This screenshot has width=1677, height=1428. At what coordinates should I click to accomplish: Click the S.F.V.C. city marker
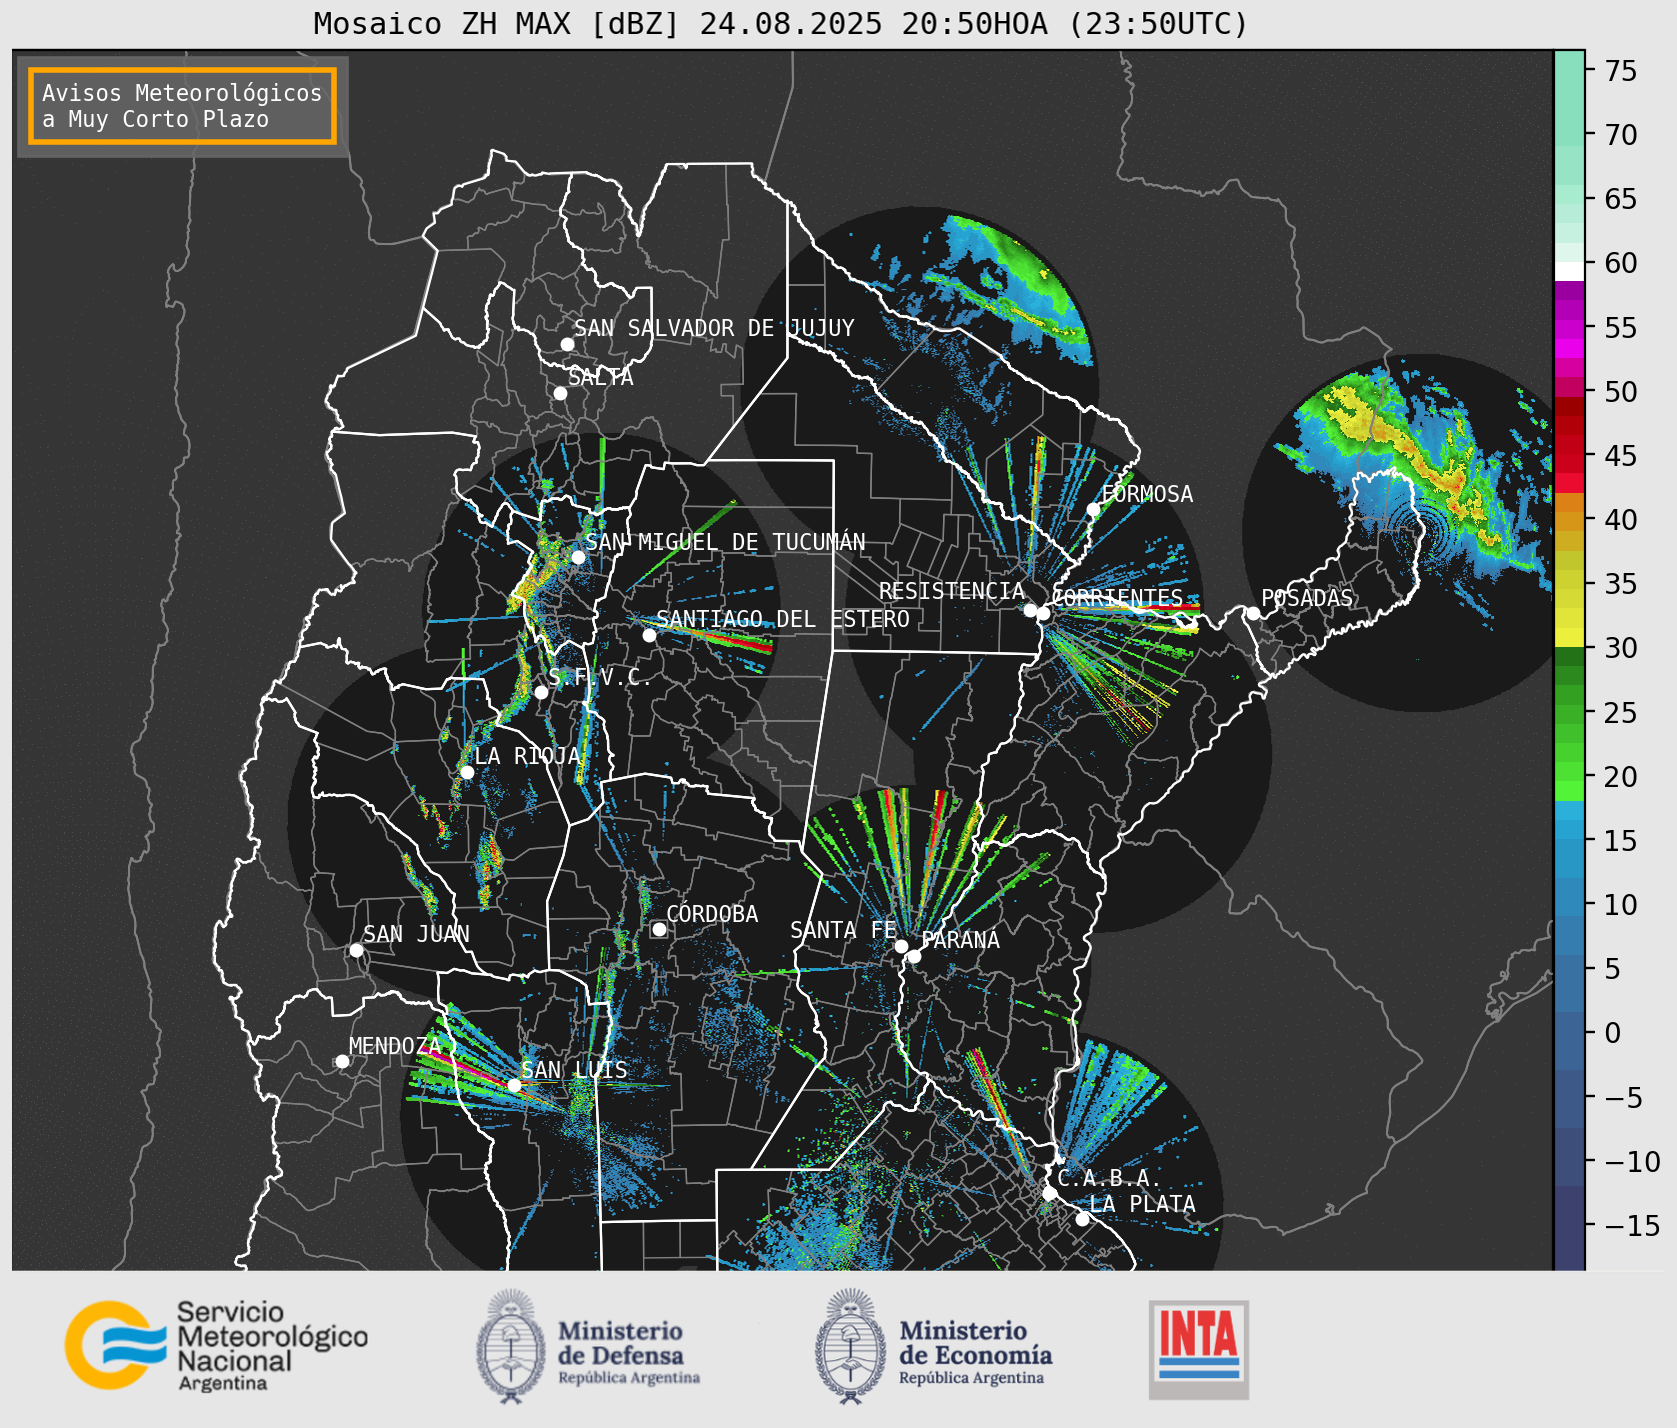[541, 692]
